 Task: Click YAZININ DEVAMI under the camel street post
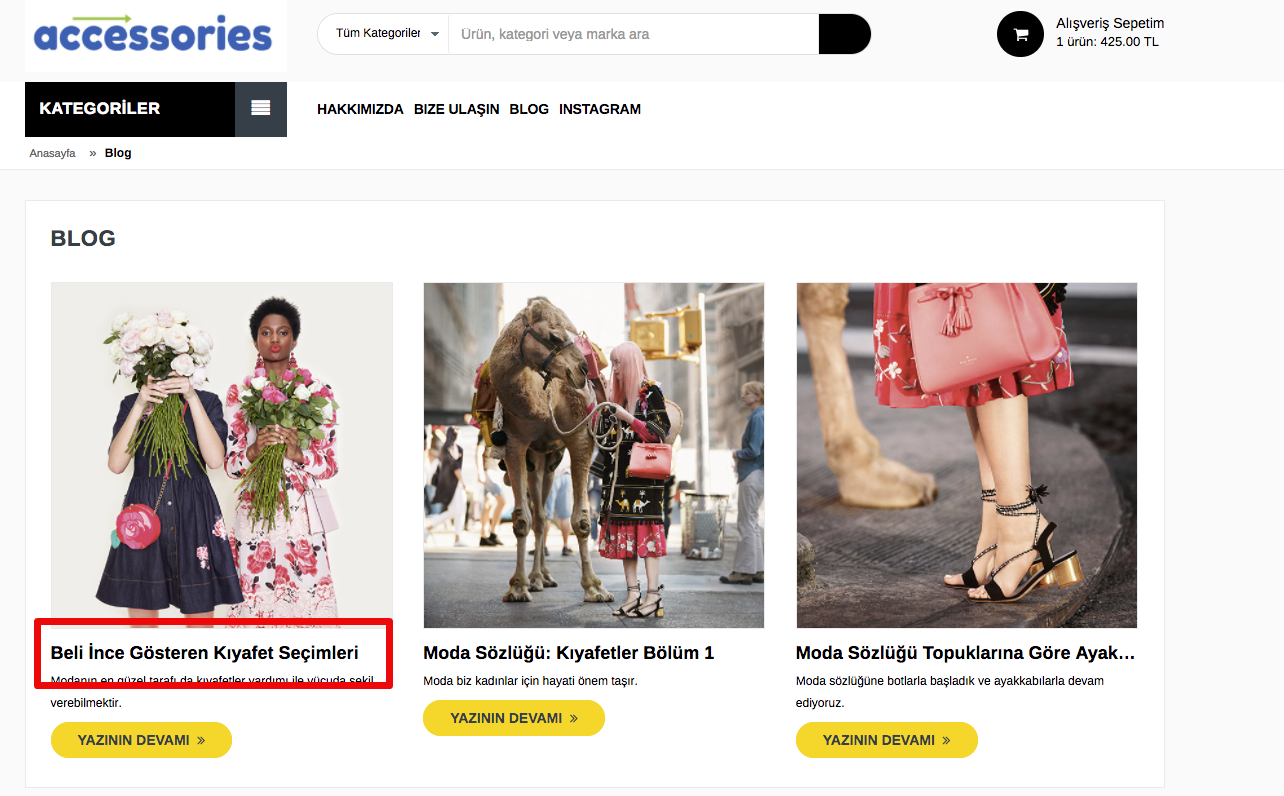point(513,718)
